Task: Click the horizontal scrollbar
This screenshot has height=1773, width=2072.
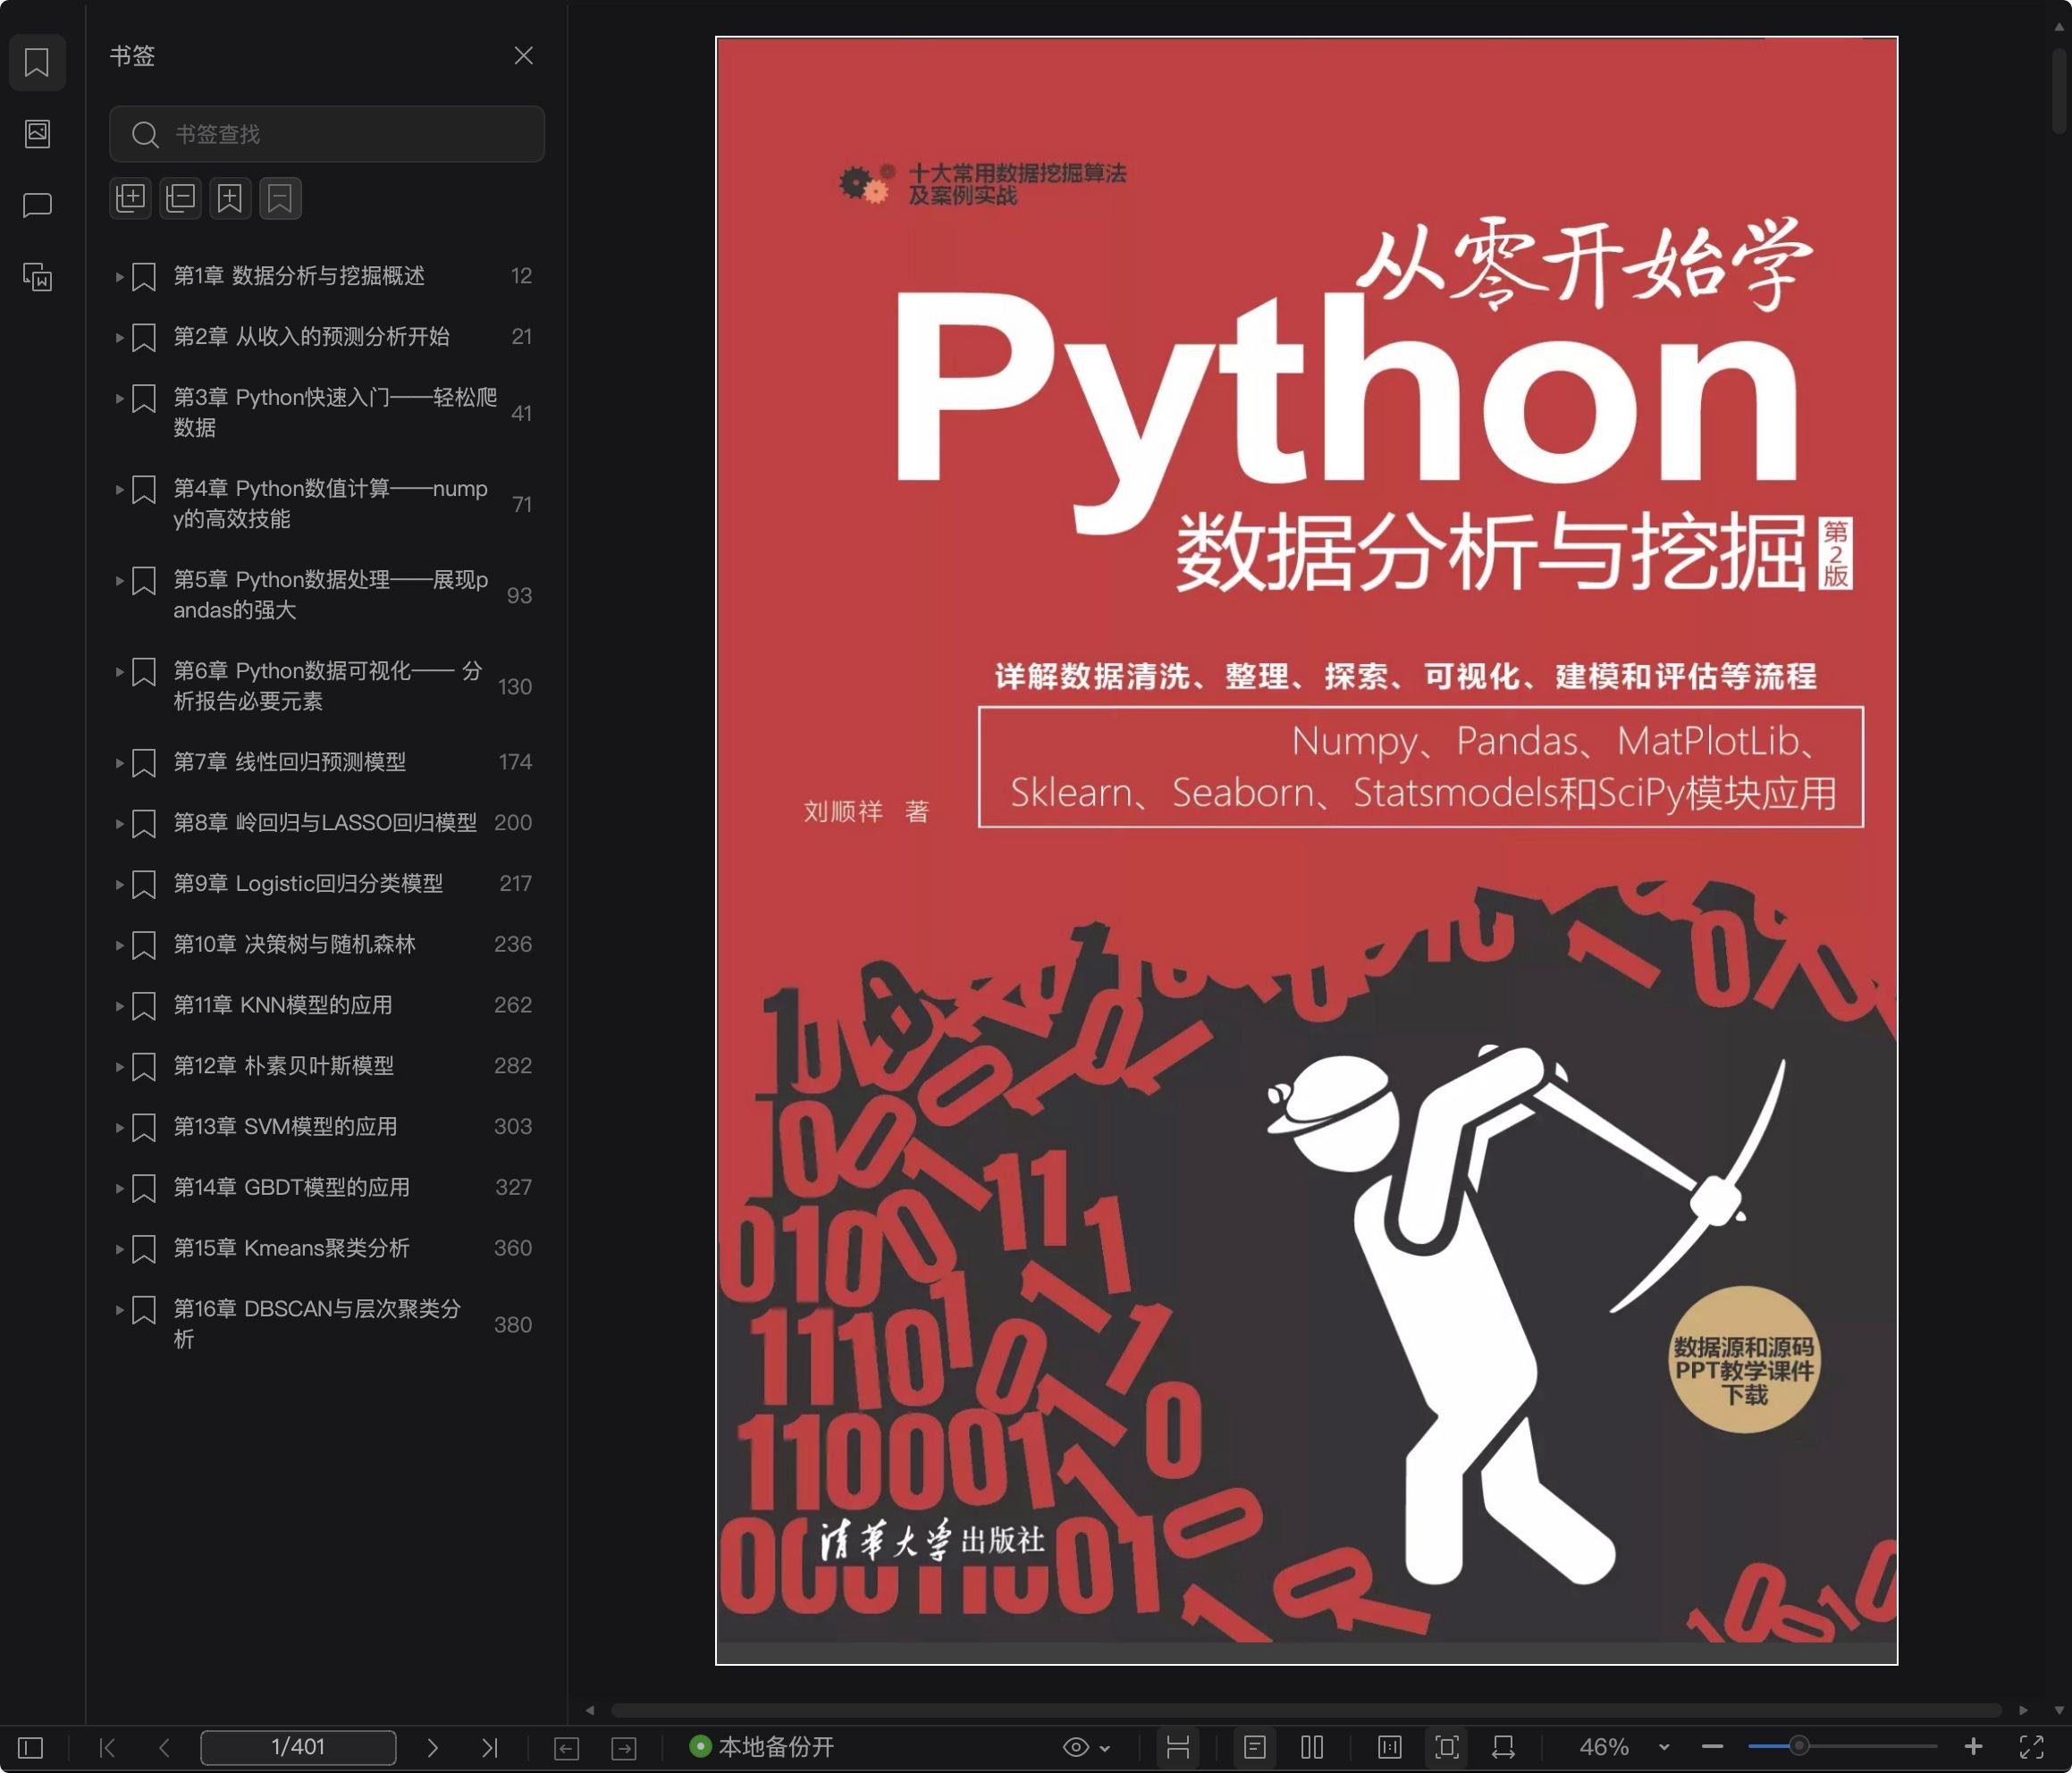Action: [x=1306, y=1710]
